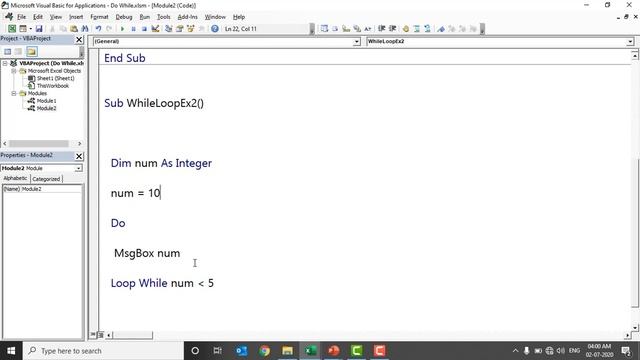Click the Find binoculars icon

click(85, 29)
